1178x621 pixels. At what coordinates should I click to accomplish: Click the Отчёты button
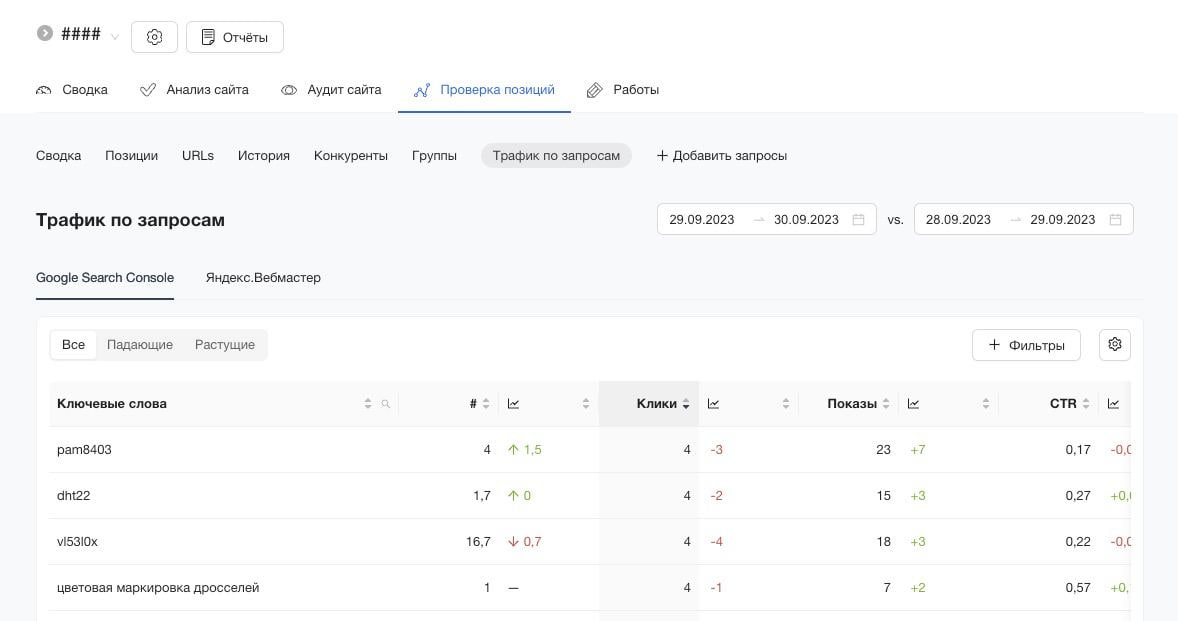(x=235, y=37)
